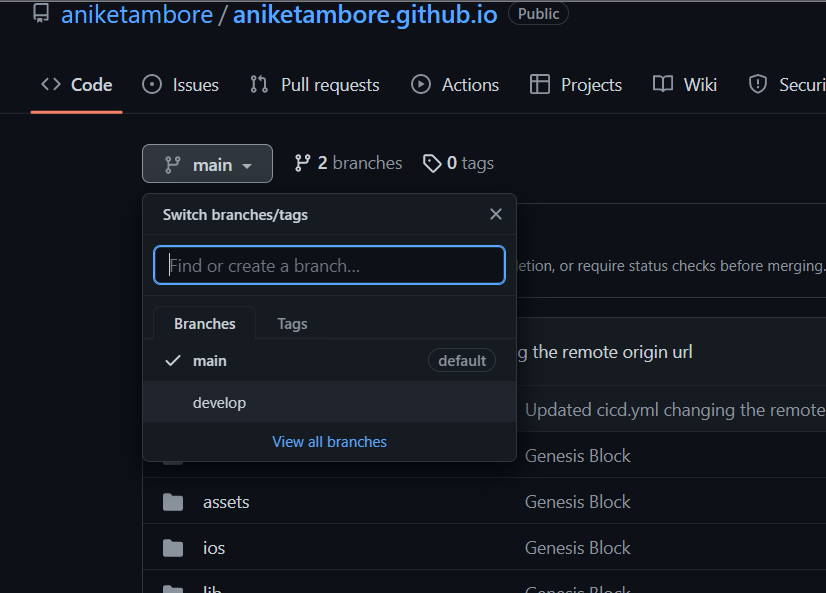Open the 2 branches link
The image size is (826, 593).
(x=348, y=163)
